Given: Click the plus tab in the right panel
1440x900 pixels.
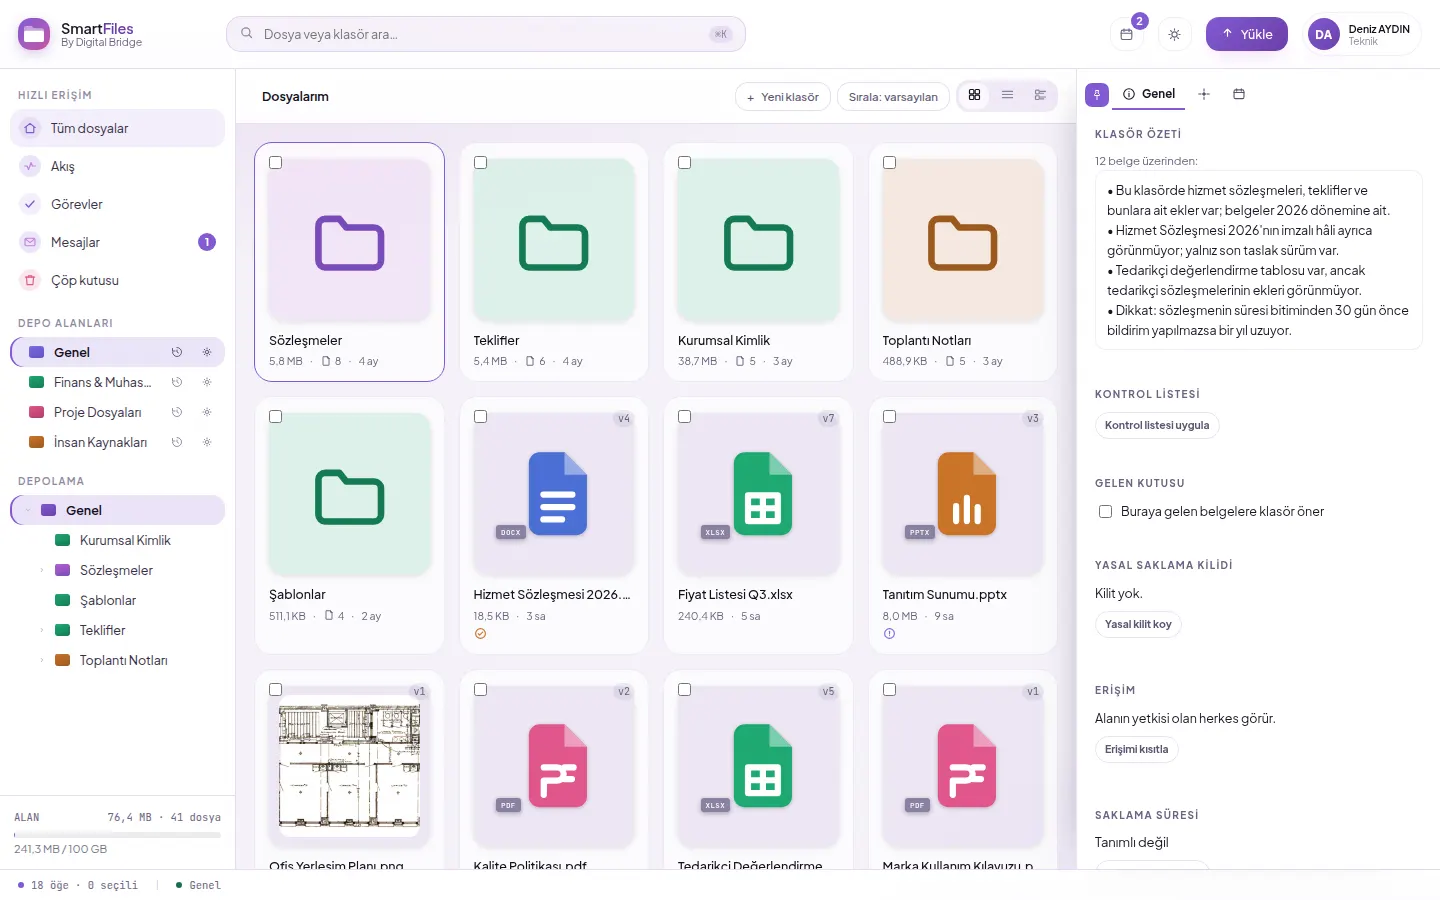Looking at the screenshot, I should point(1204,94).
